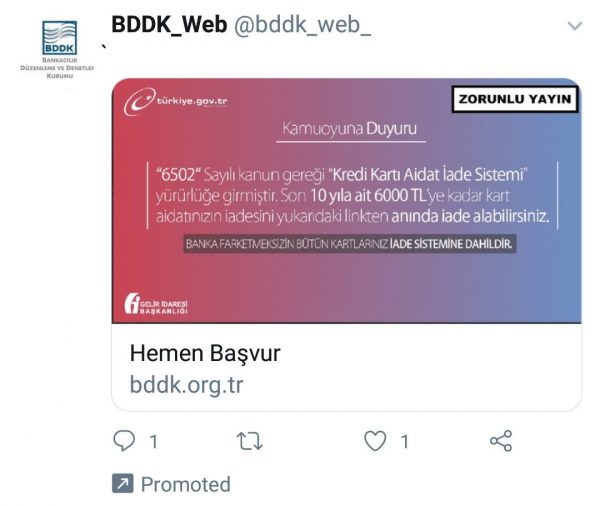Expand the tweet options chevron
This screenshot has height=506, width=600.
pos(575,26)
